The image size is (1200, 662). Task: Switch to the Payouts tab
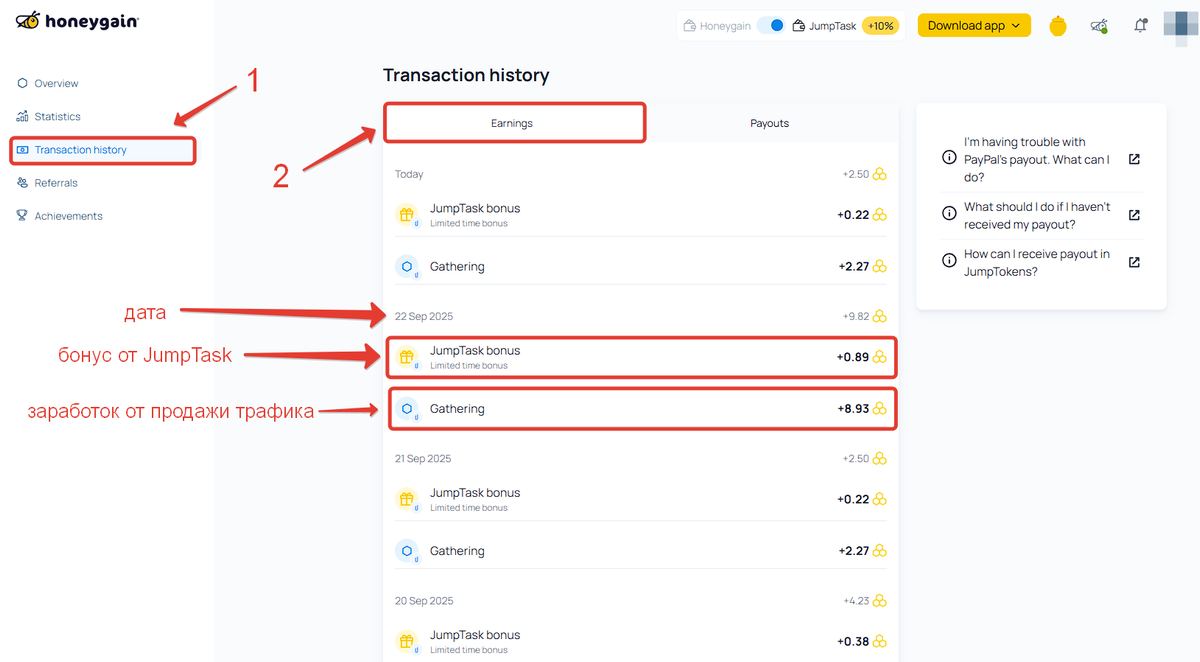(769, 123)
